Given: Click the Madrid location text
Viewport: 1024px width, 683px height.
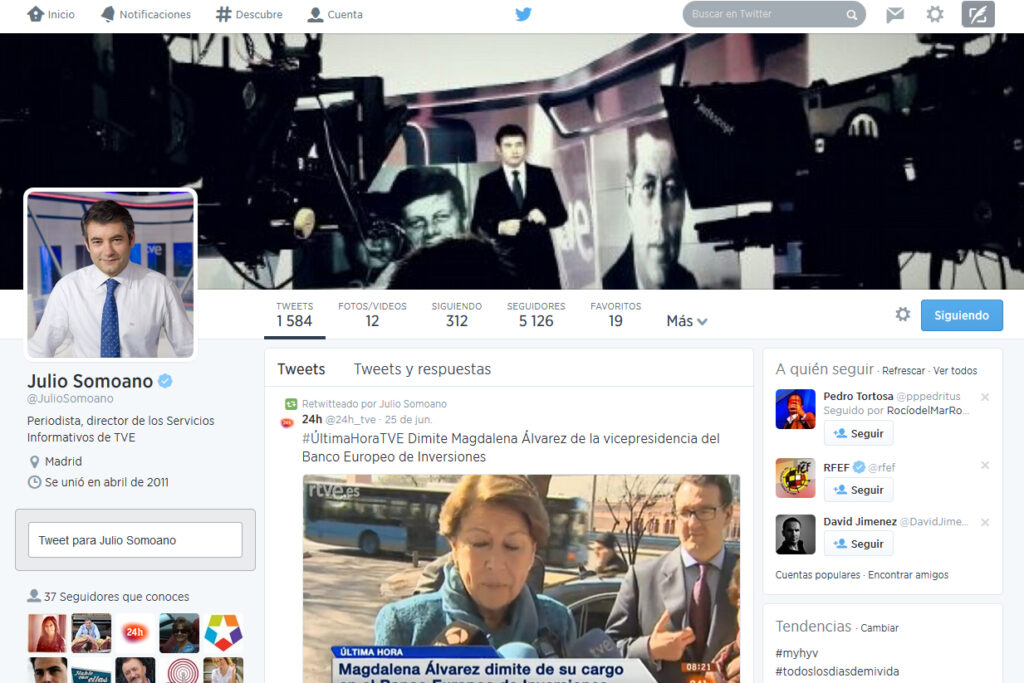Looking at the screenshot, I should click(63, 461).
